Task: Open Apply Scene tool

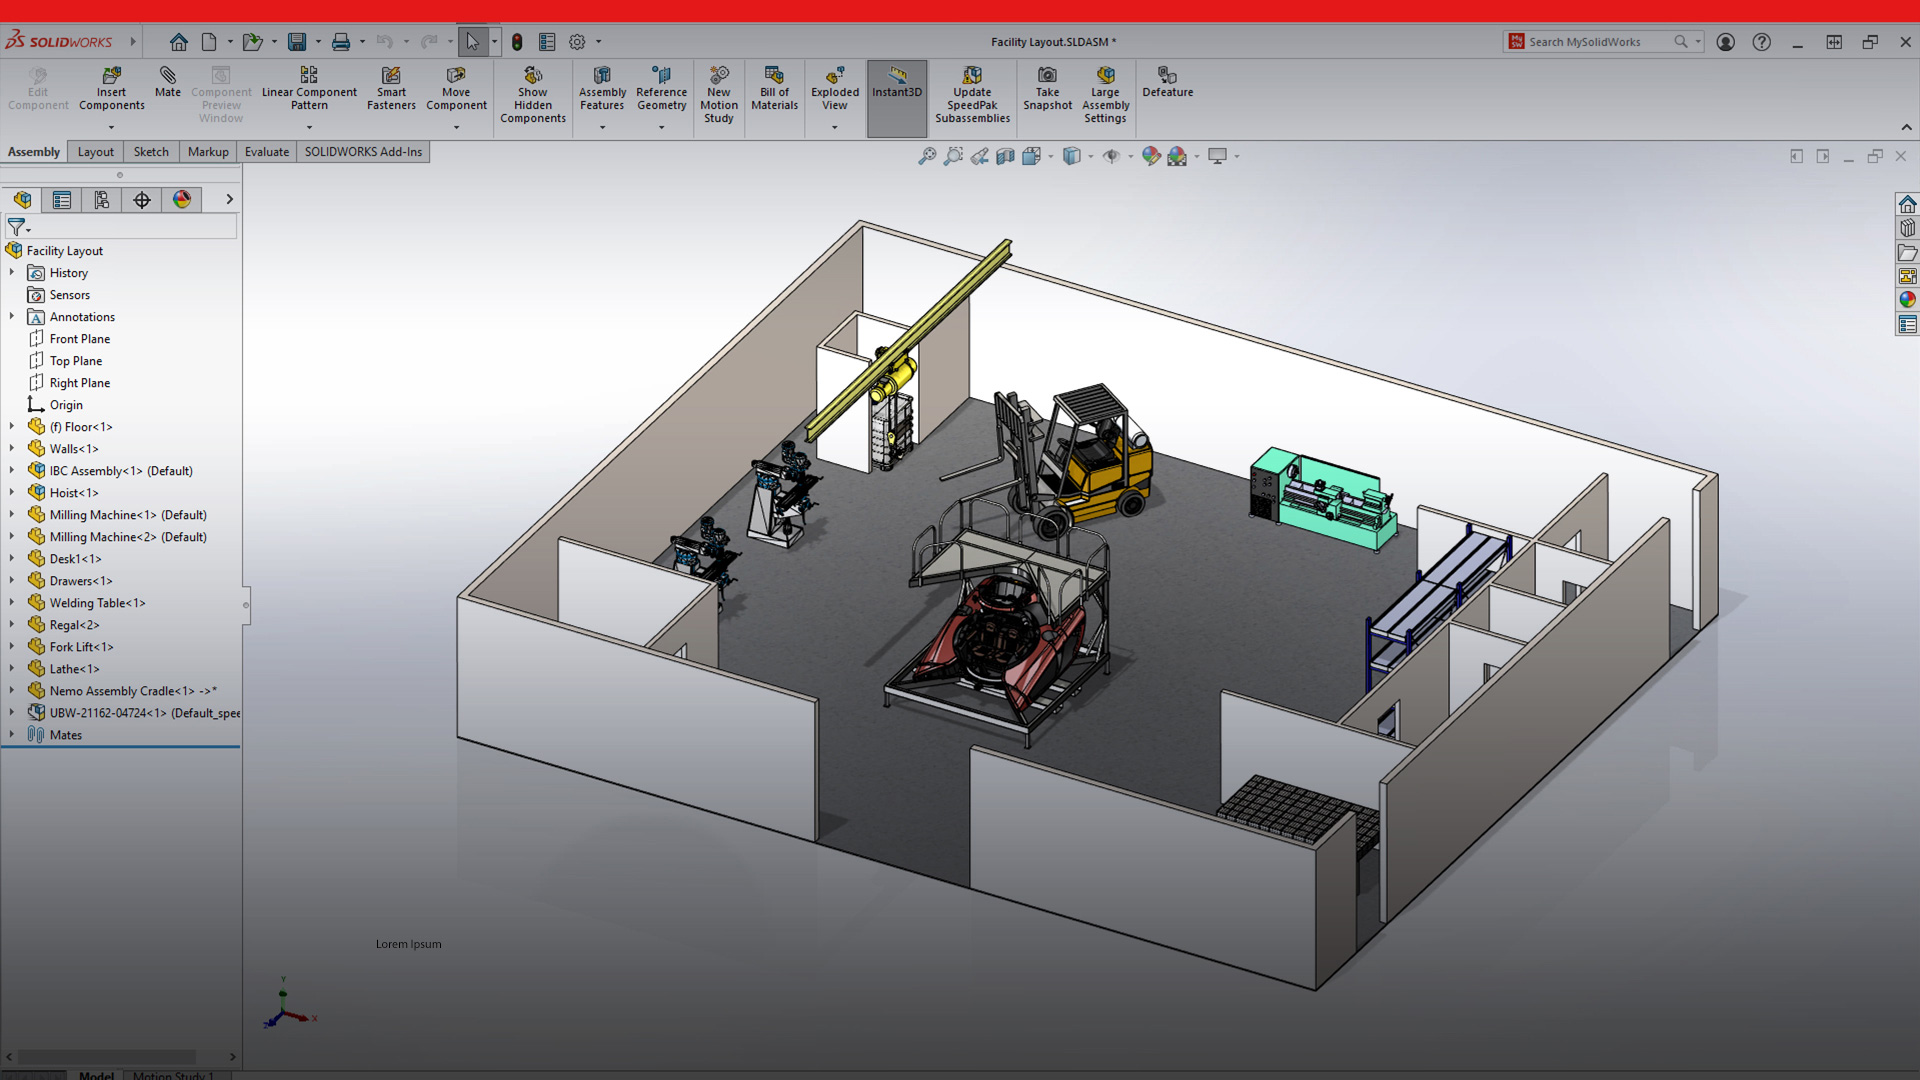Action: [1177, 156]
